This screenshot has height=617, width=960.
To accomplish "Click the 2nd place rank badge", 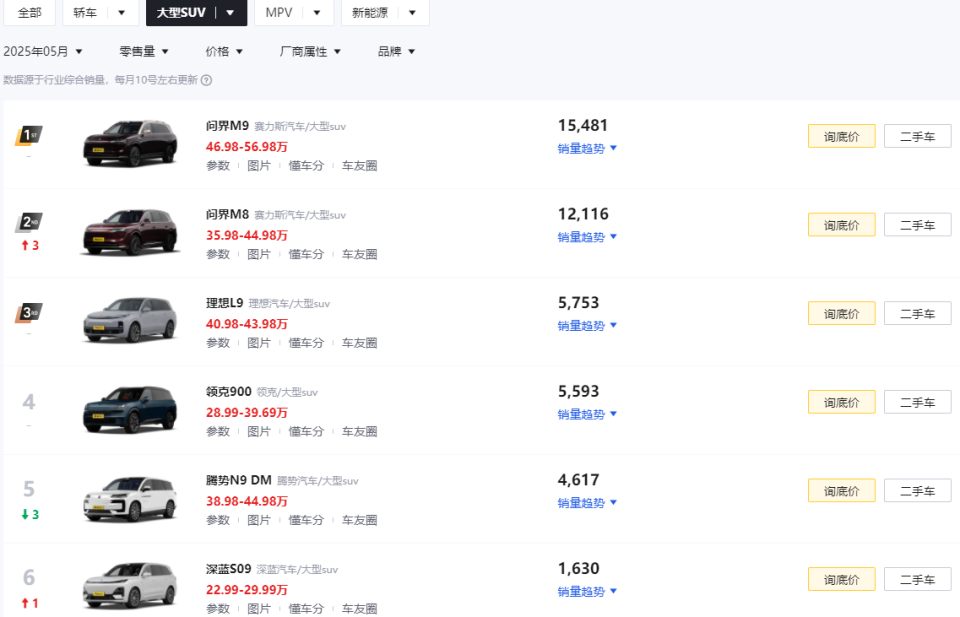I will click(29, 222).
